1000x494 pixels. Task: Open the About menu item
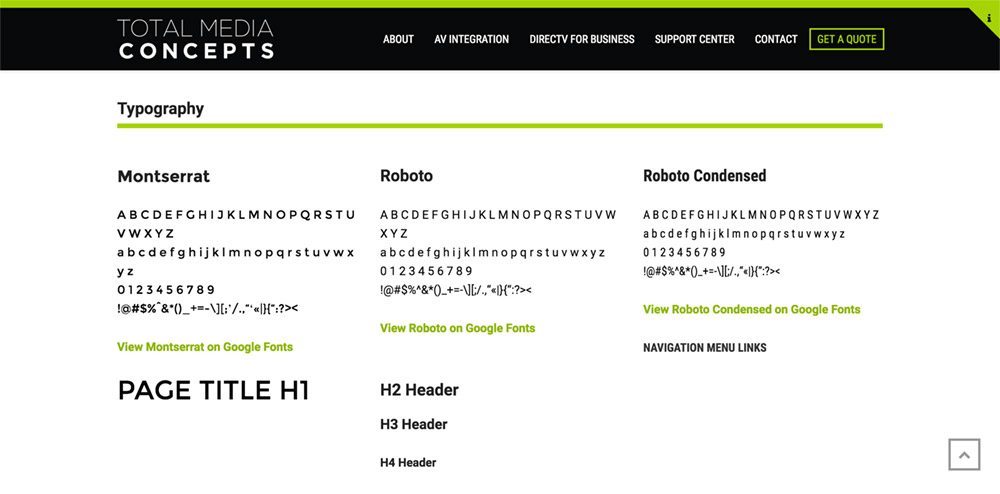(x=398, y=39)
